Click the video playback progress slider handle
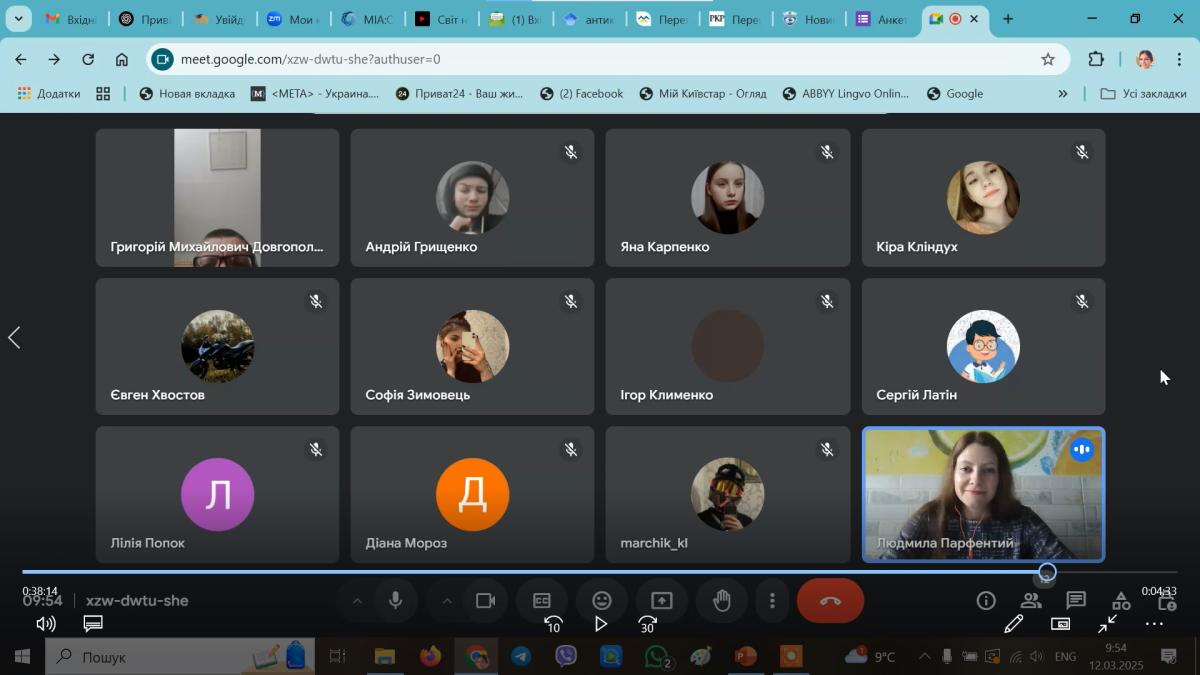1200x675 pixels. (x=1047, y=573)
